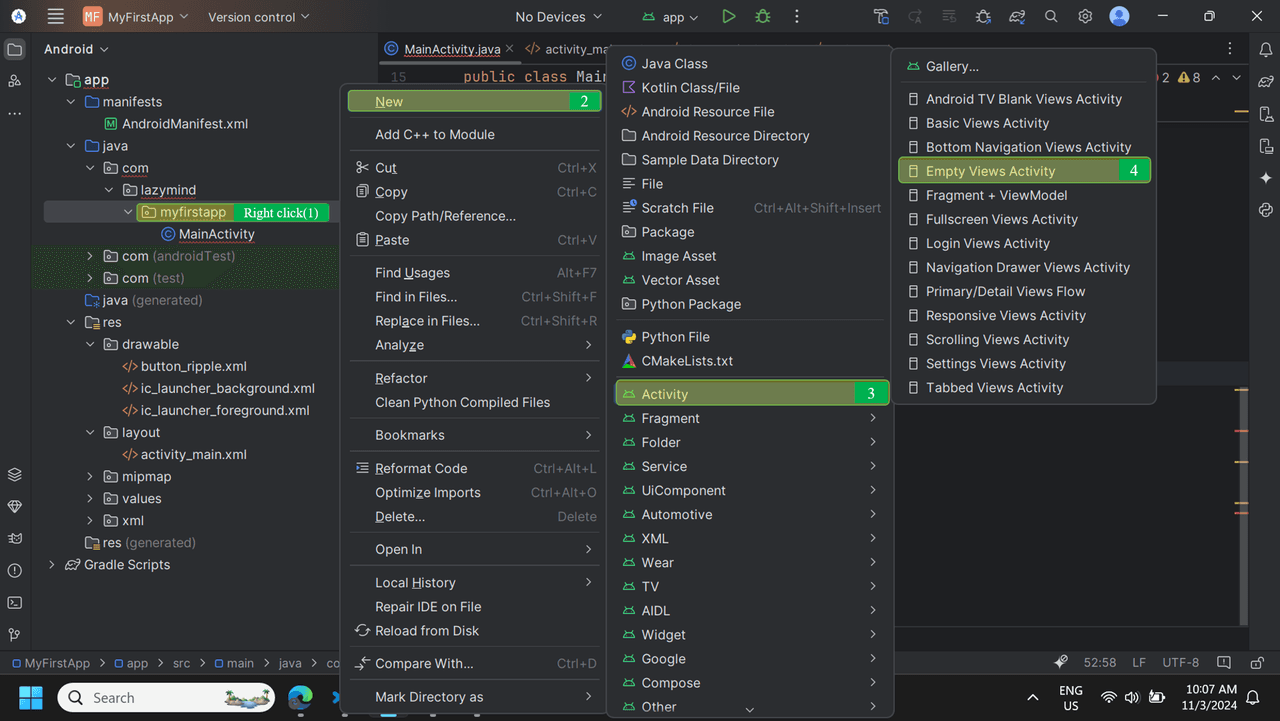Viewport: 1280px width, 721px height.
Task: Expand the mipmap folder
Action: click(x=90, y=476)
